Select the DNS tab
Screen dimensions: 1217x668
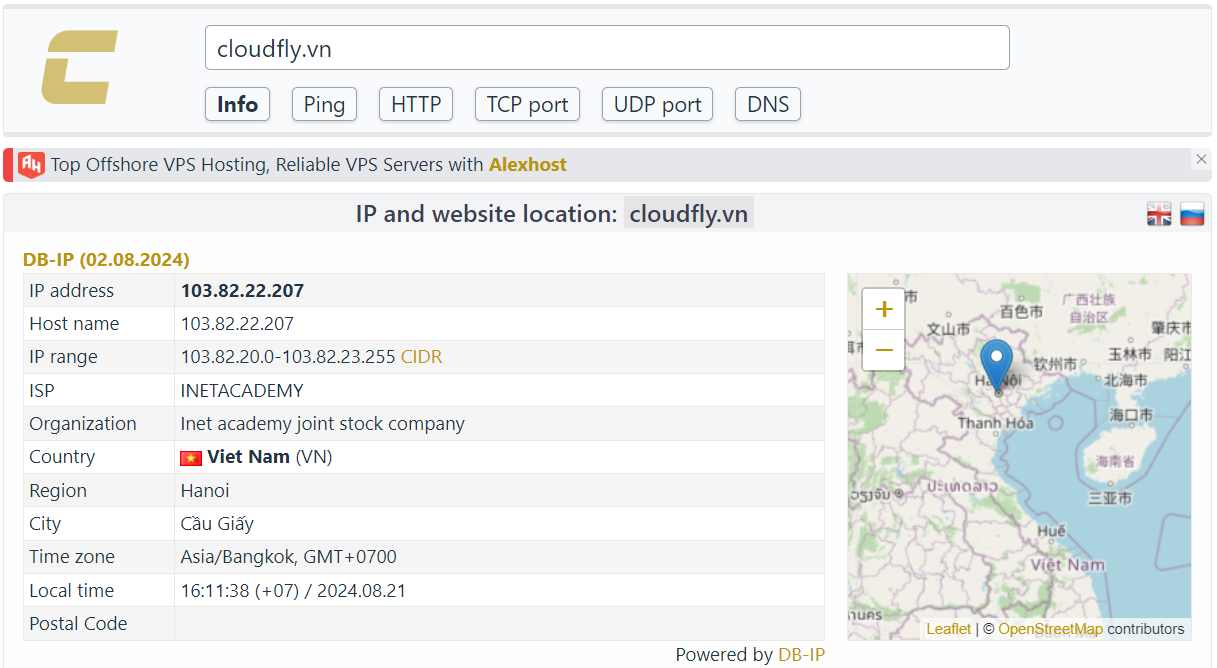coord(768,104)
